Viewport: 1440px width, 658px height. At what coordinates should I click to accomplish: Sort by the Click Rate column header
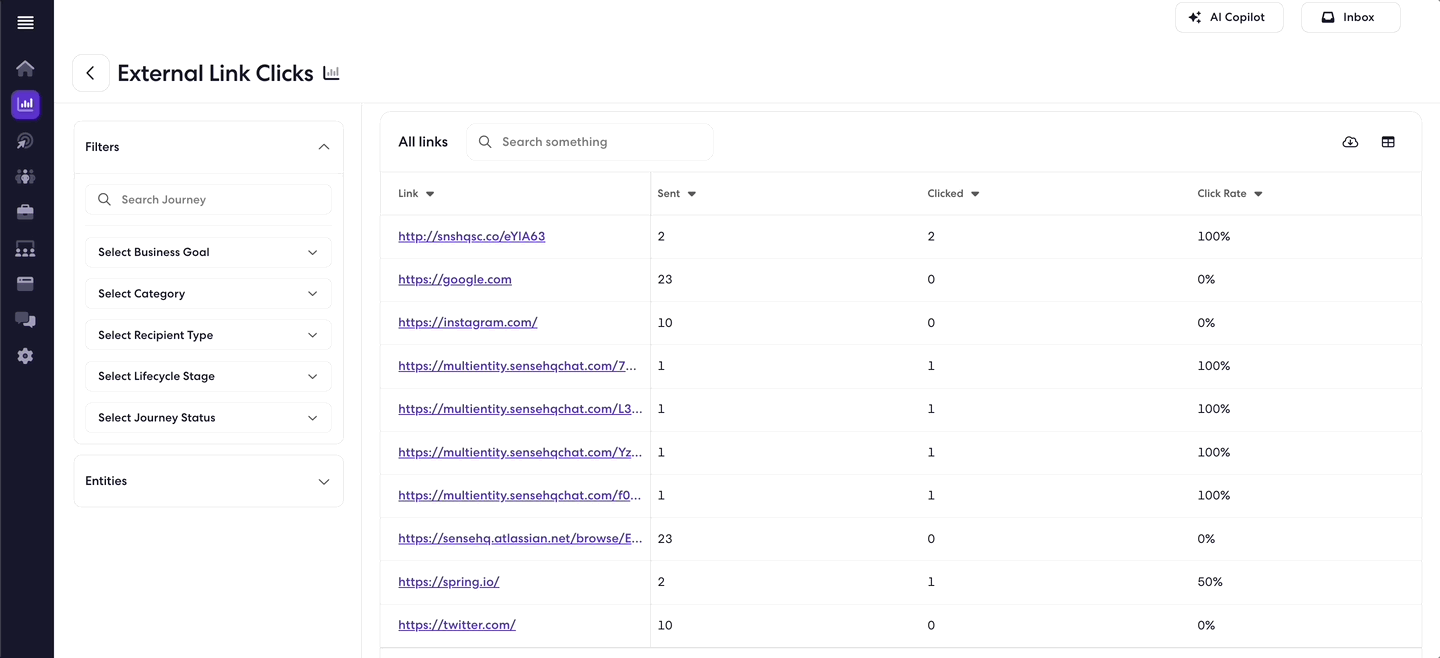(x=1230, y=194)
